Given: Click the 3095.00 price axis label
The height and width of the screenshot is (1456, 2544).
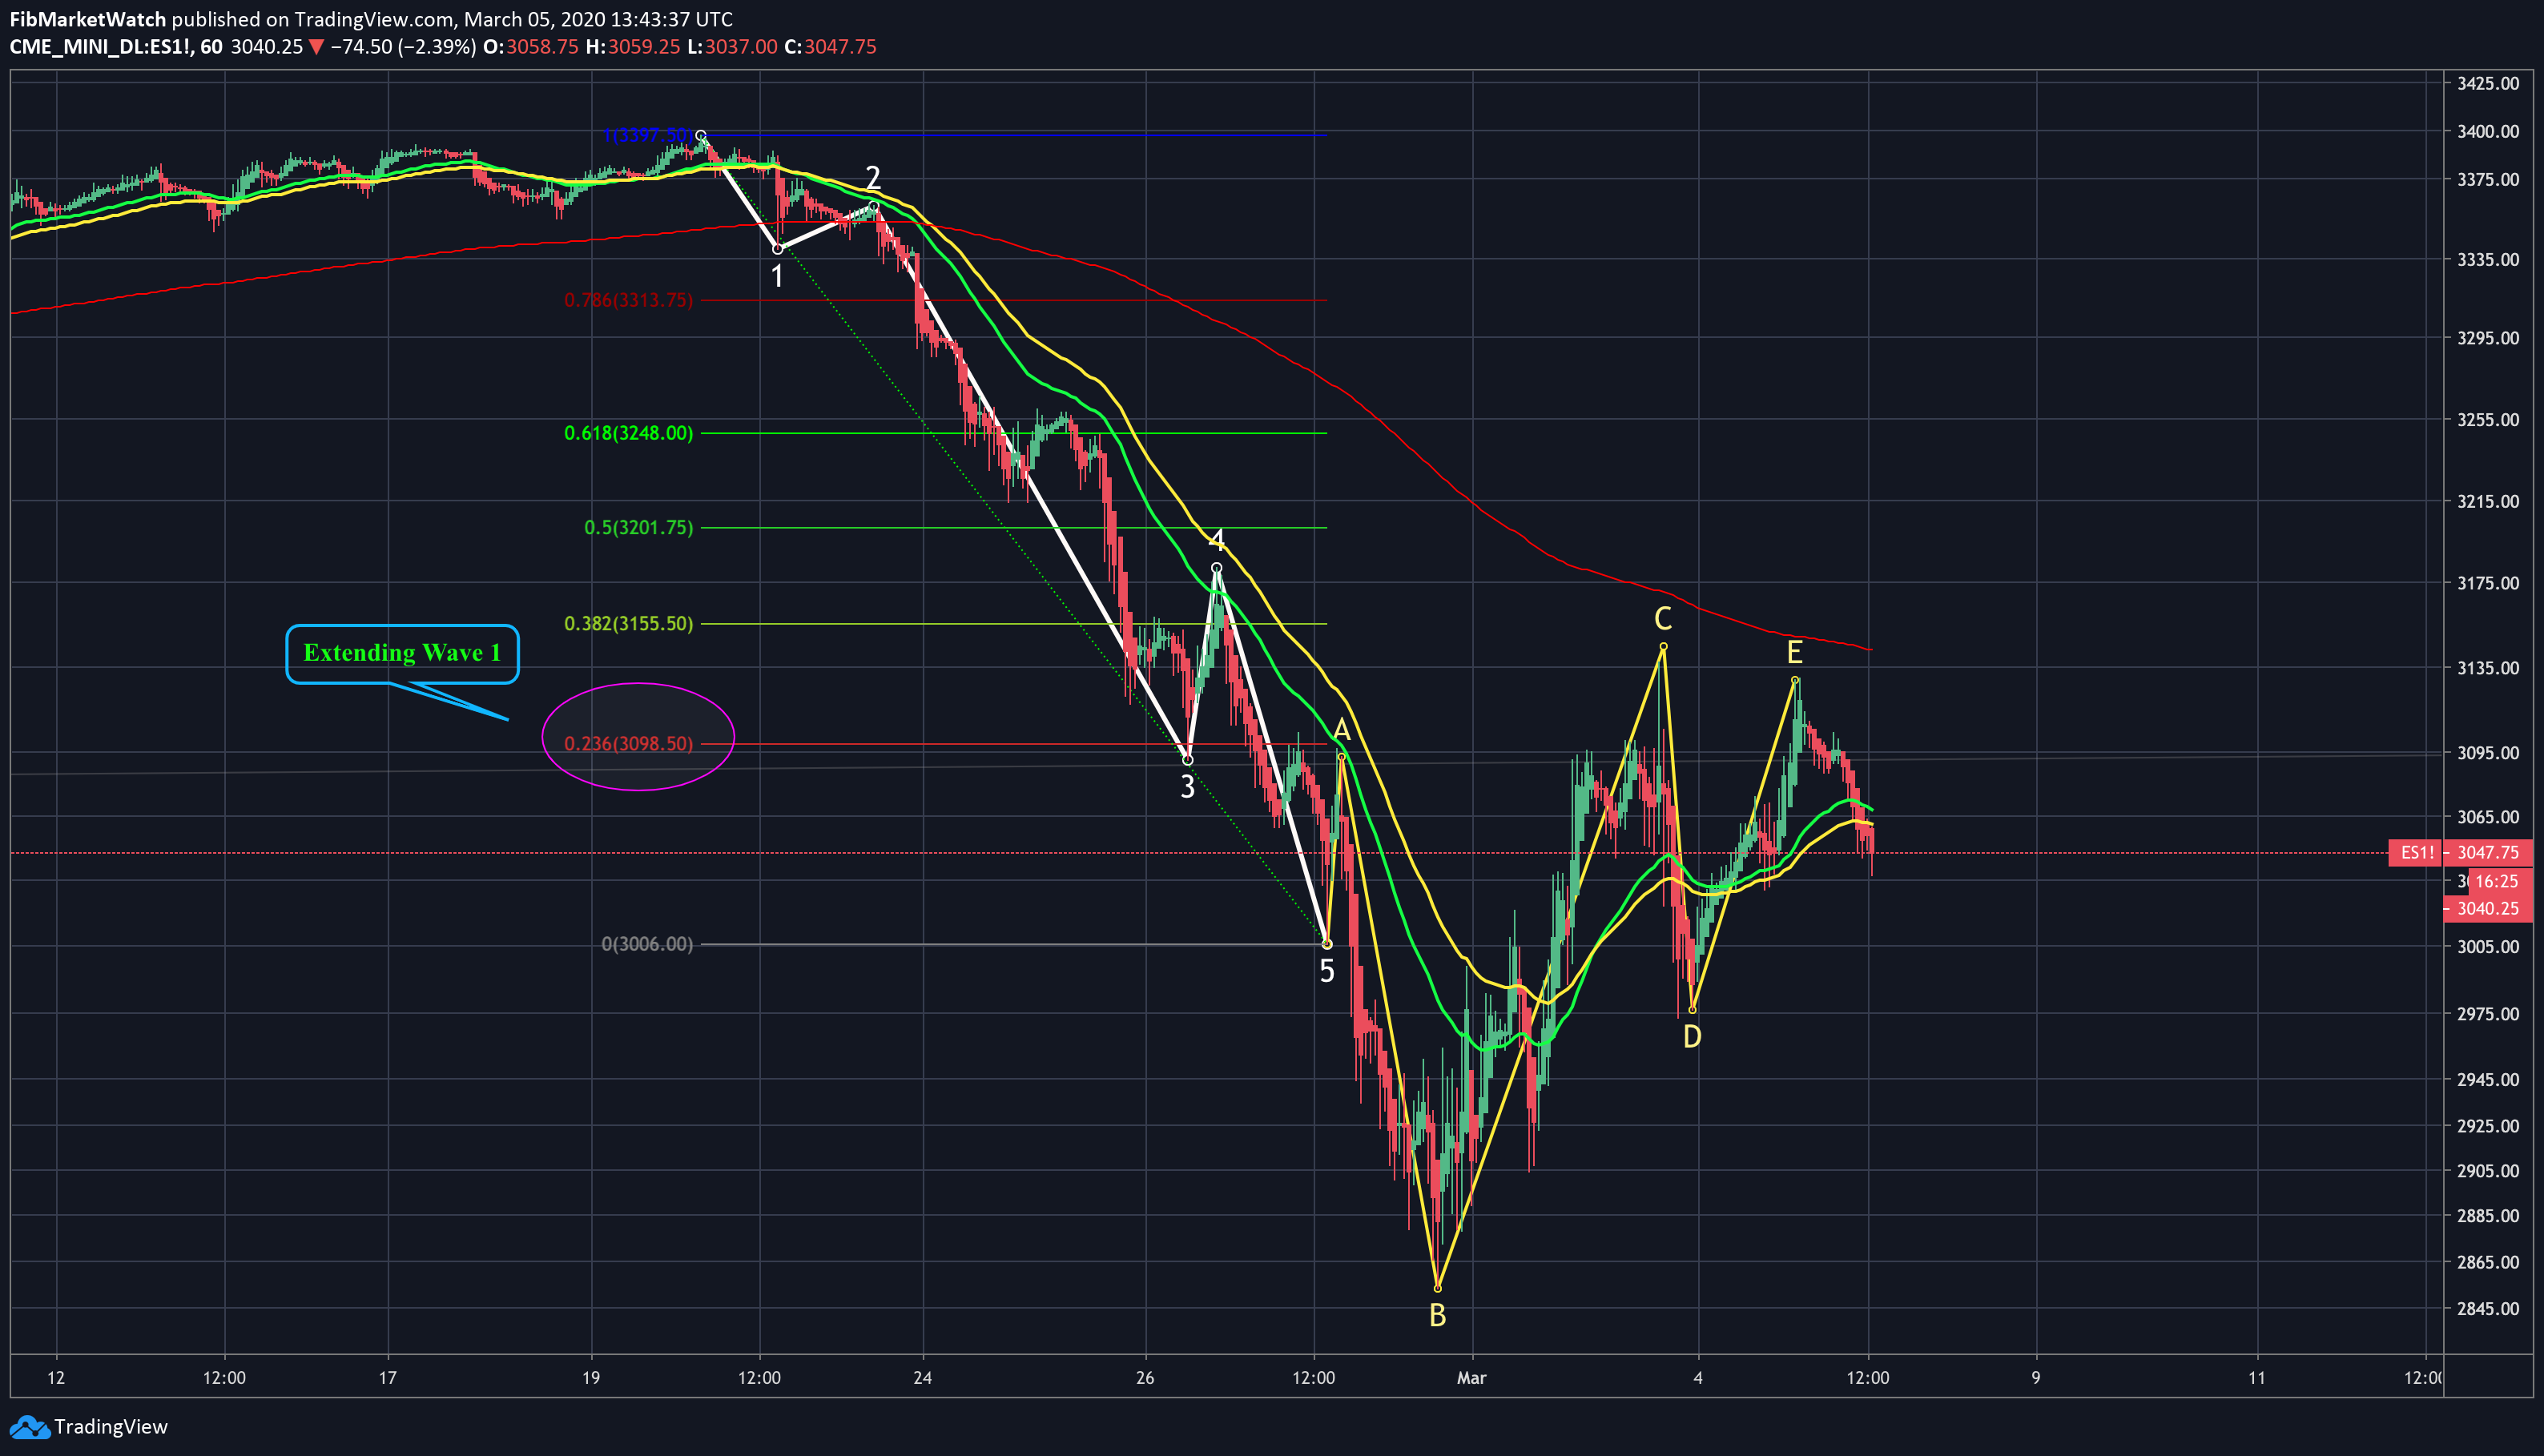Looking at the screenshot, I should [2488, 752].
